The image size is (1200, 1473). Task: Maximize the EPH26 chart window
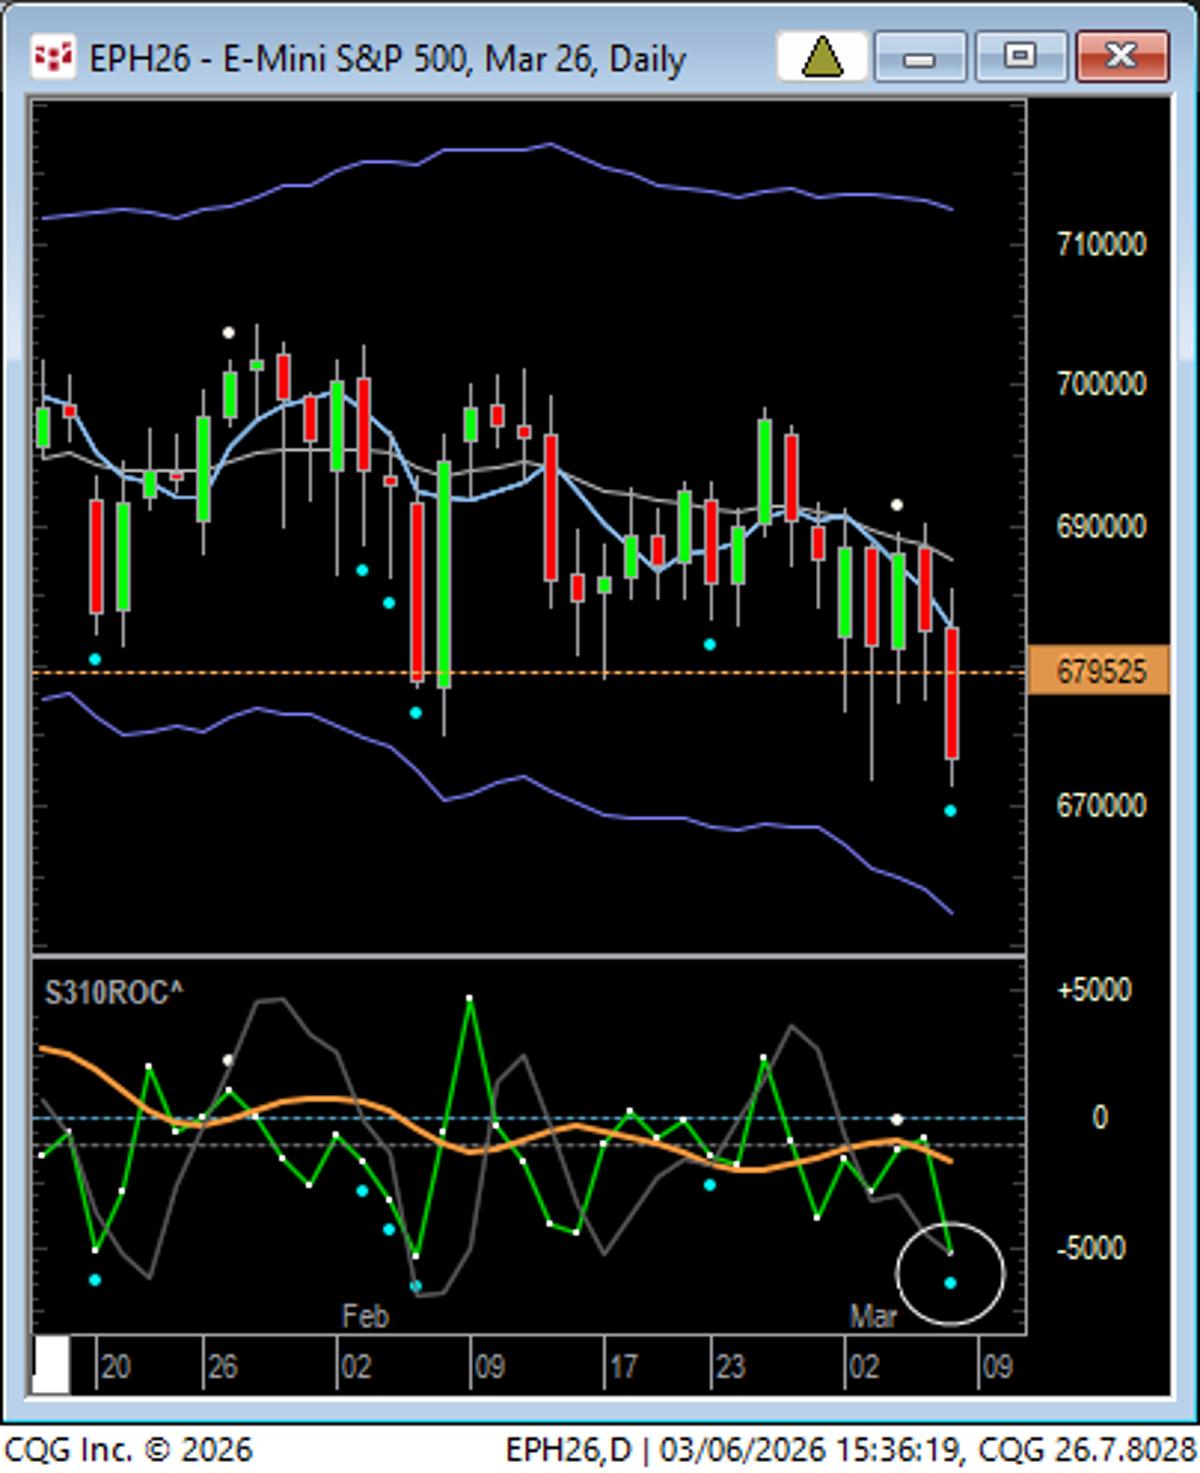coord(1019,56)
